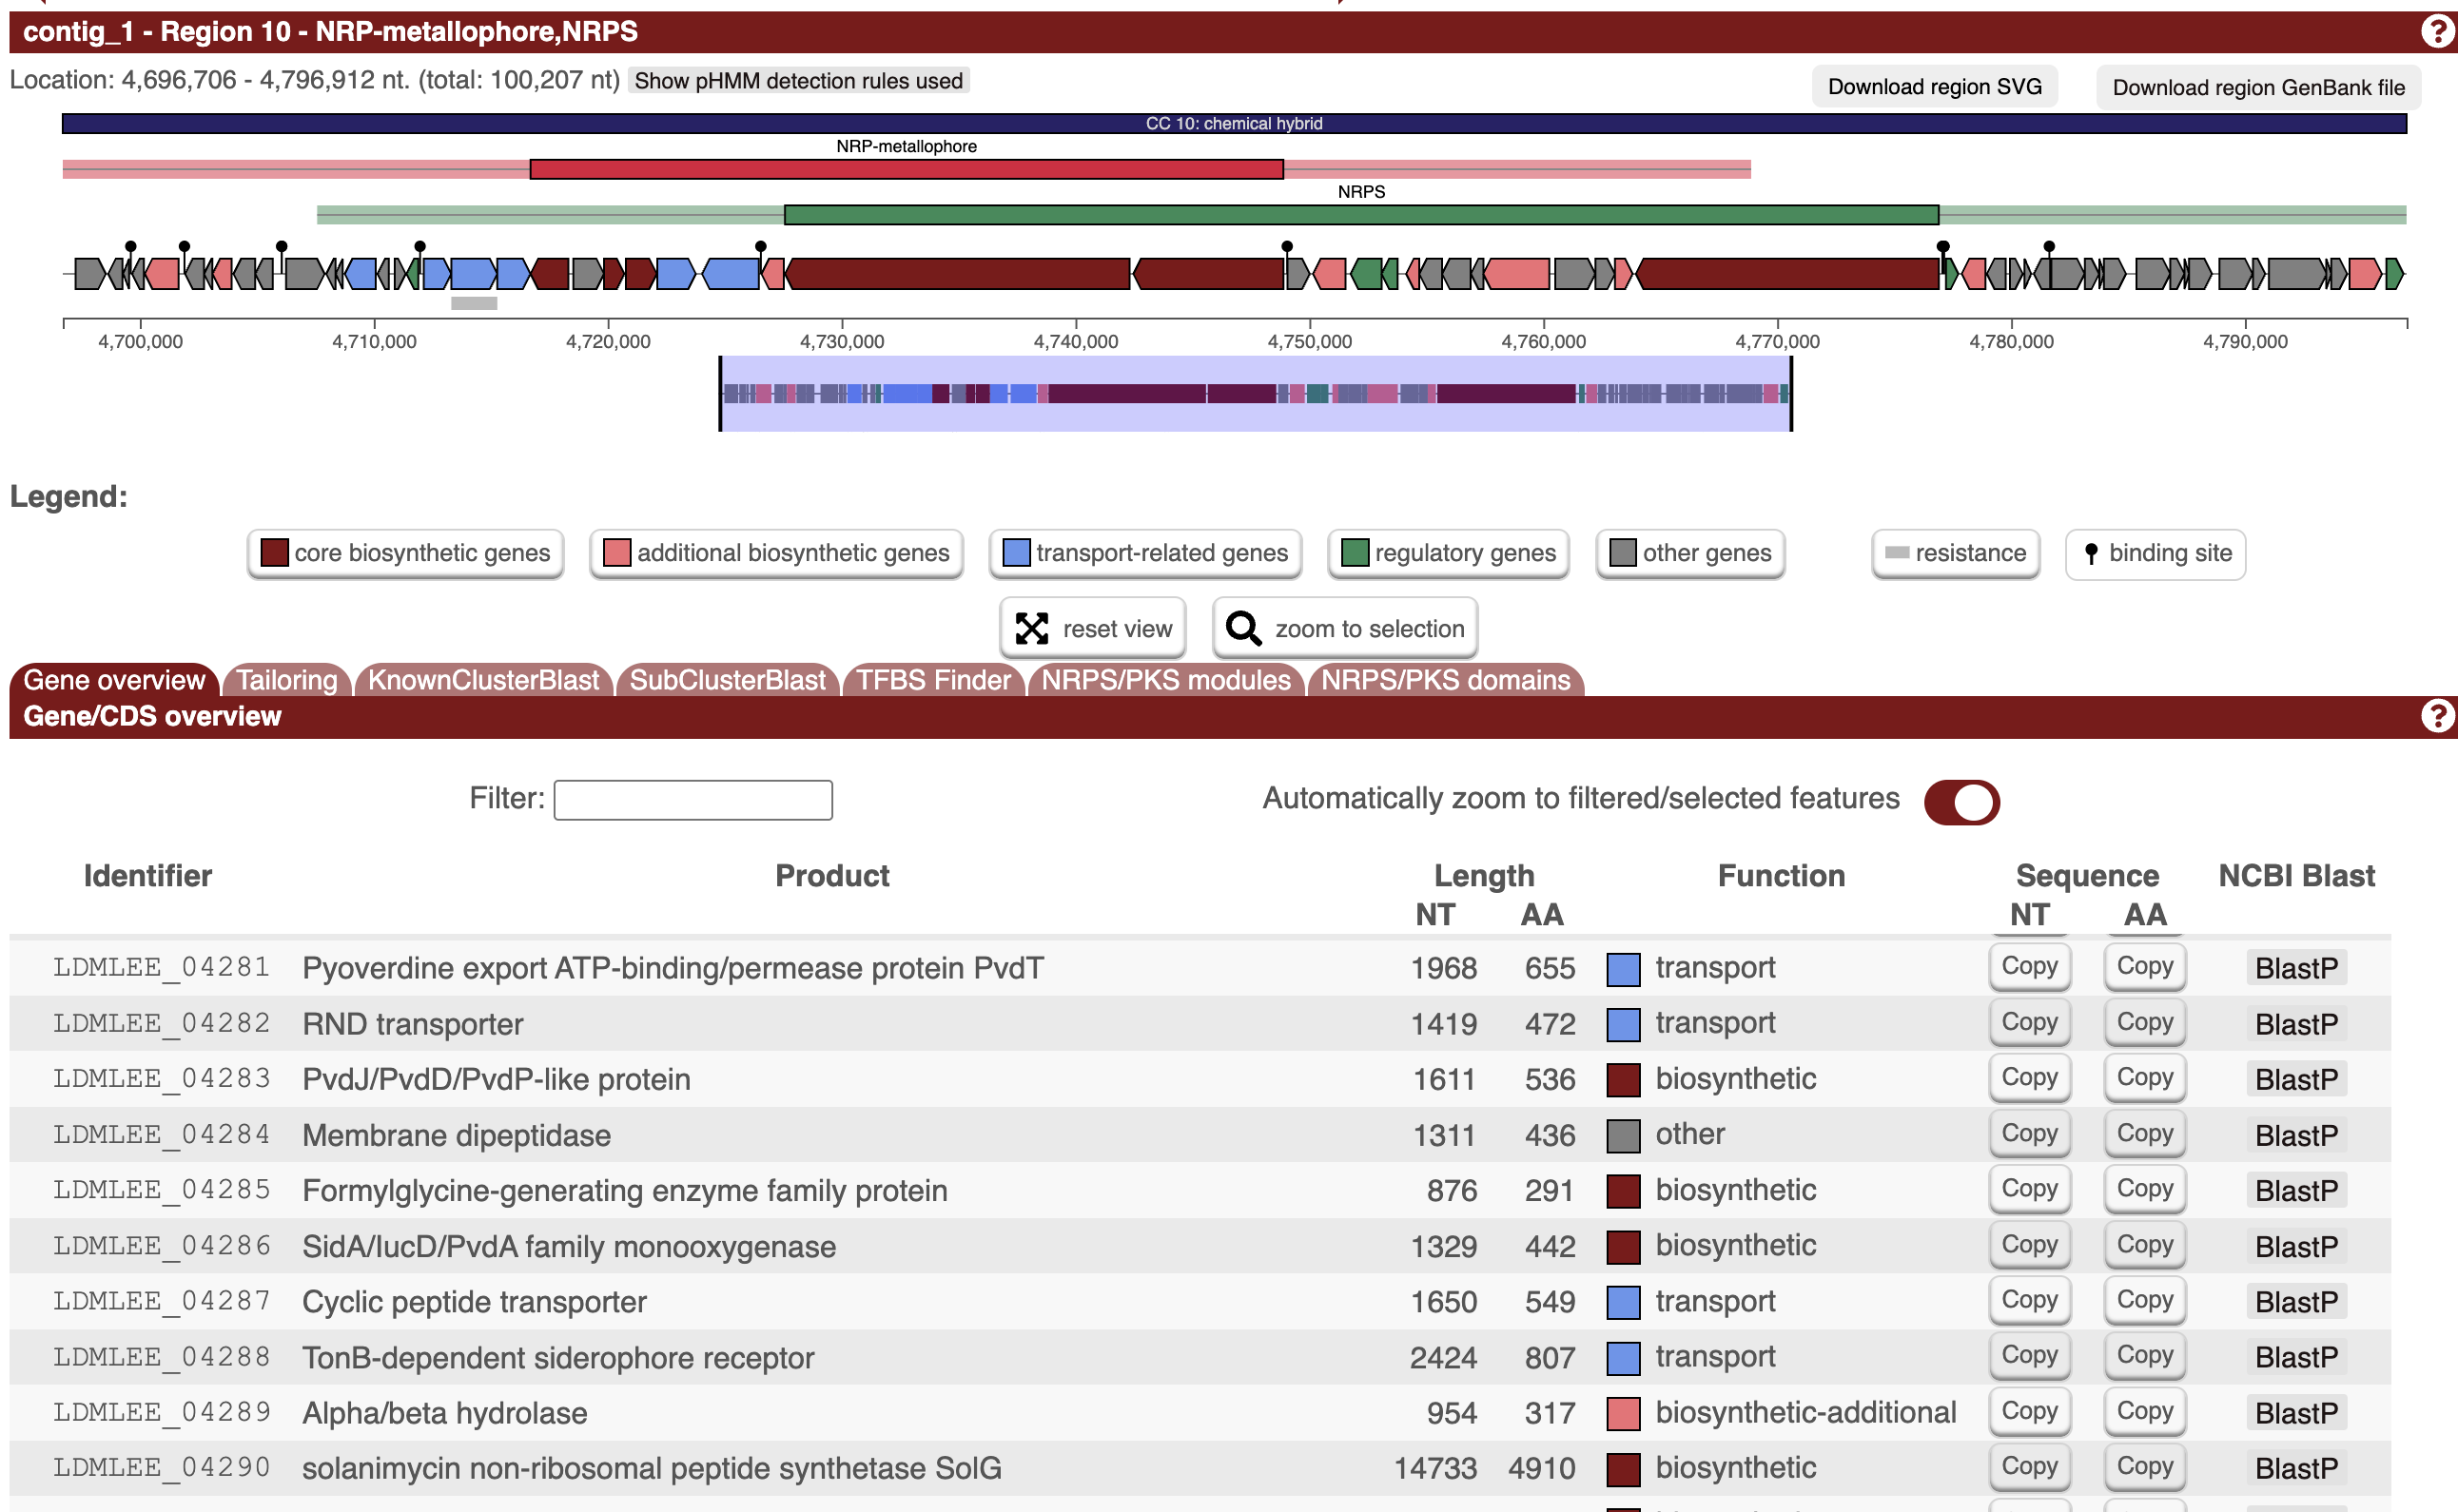Switch to the KnownClusterBlast tab
The height and width of the screenshot is (1512, 2458).
point(483,680)
